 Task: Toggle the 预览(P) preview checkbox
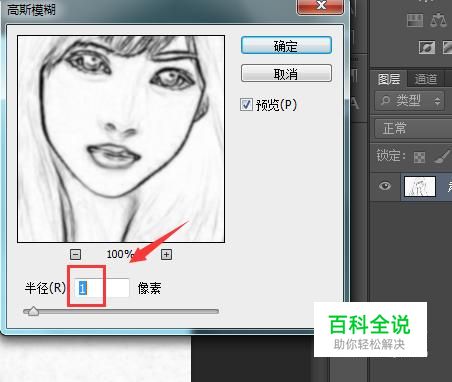(x=246, y=105)
